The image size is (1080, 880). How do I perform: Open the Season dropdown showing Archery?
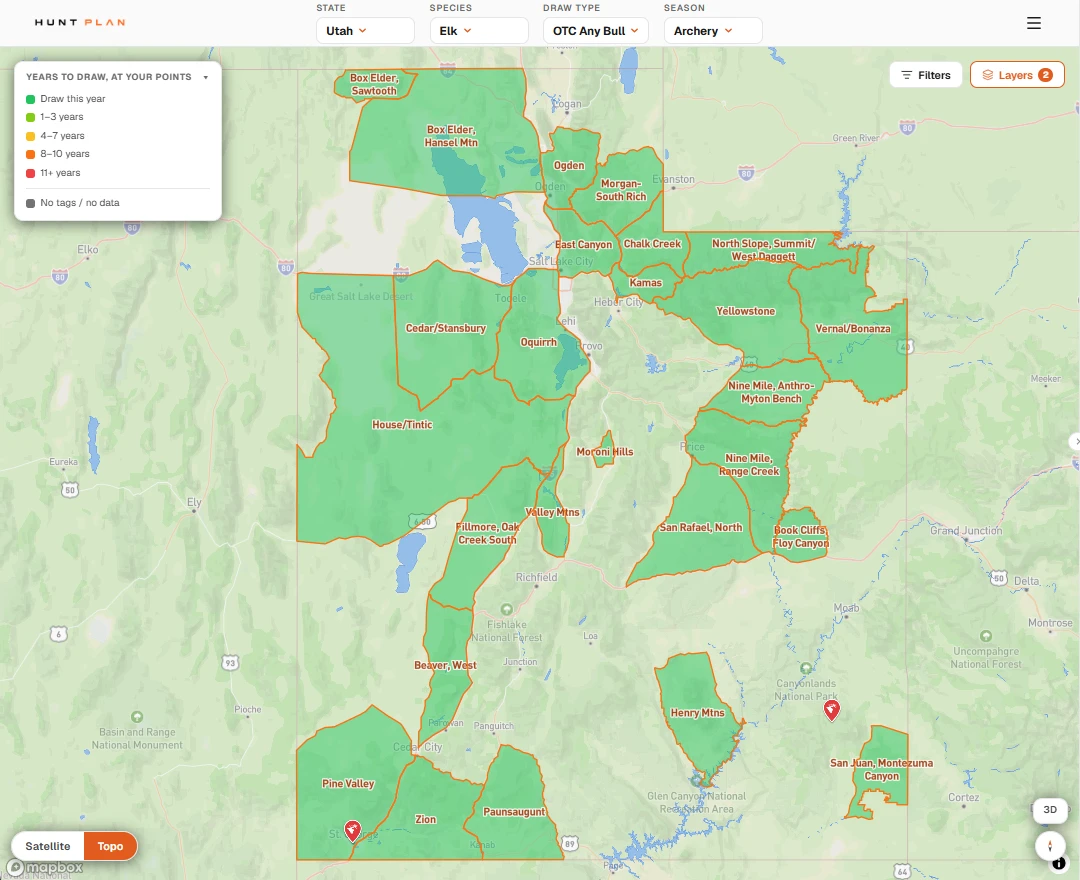tap(713, 31)
